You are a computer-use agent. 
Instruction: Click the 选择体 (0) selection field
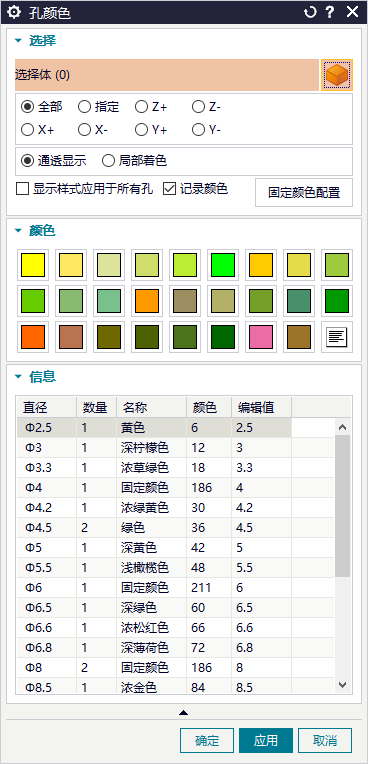pos(167,75)
